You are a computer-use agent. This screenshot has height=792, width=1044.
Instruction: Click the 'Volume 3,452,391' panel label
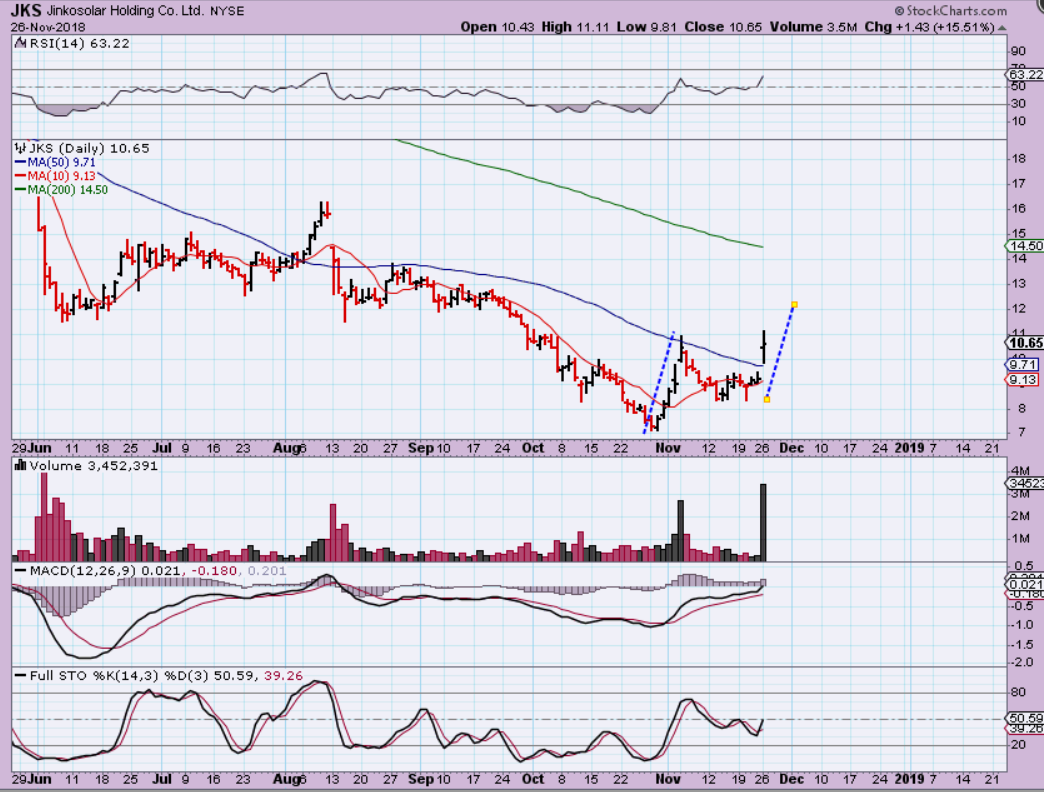point(94,465)
